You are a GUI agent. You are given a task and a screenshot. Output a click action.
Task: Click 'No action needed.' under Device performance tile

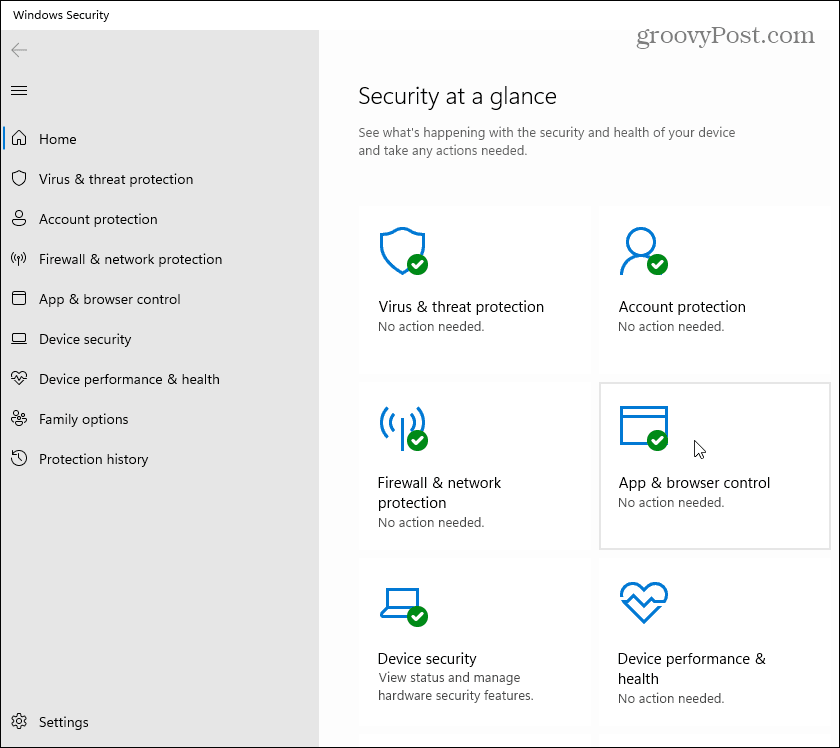pos(671,699)
